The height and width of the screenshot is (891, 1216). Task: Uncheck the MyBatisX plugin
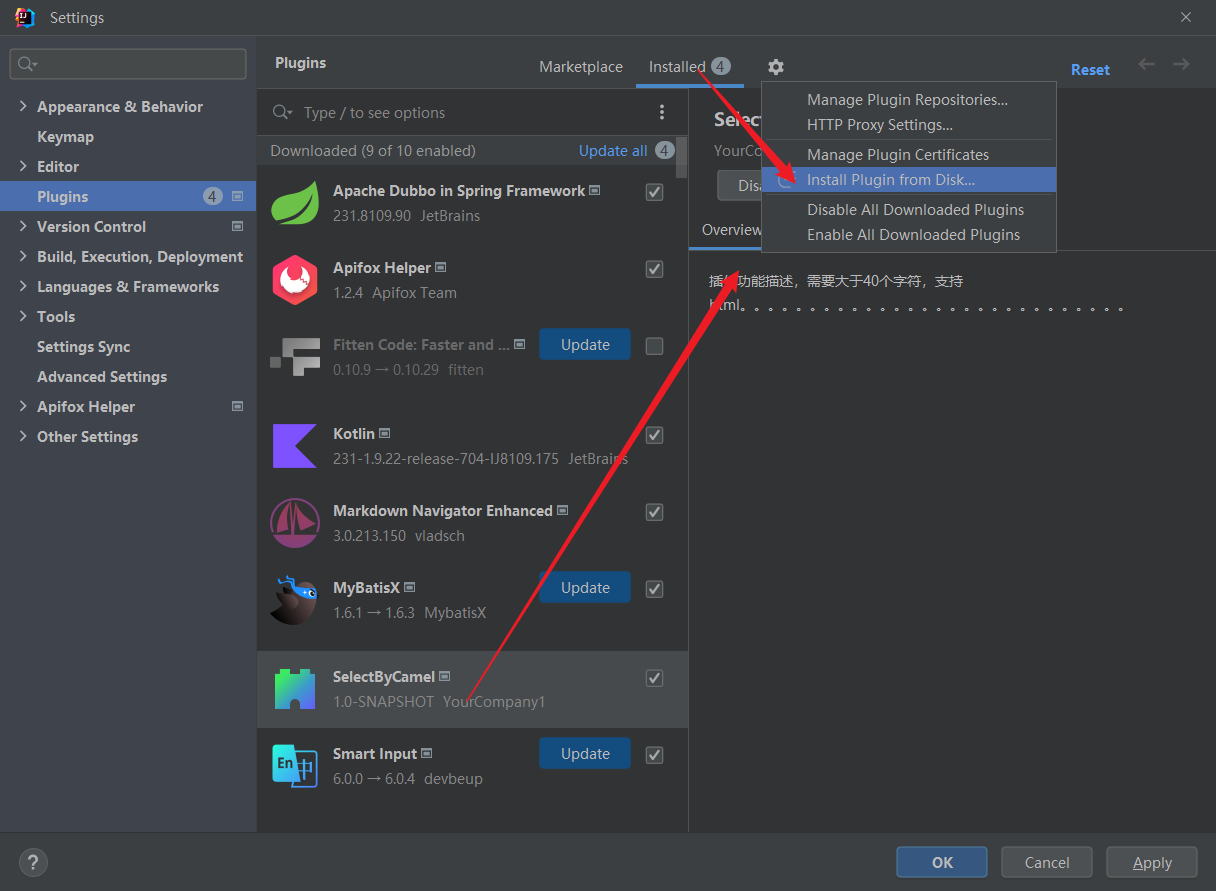point(655,589)
